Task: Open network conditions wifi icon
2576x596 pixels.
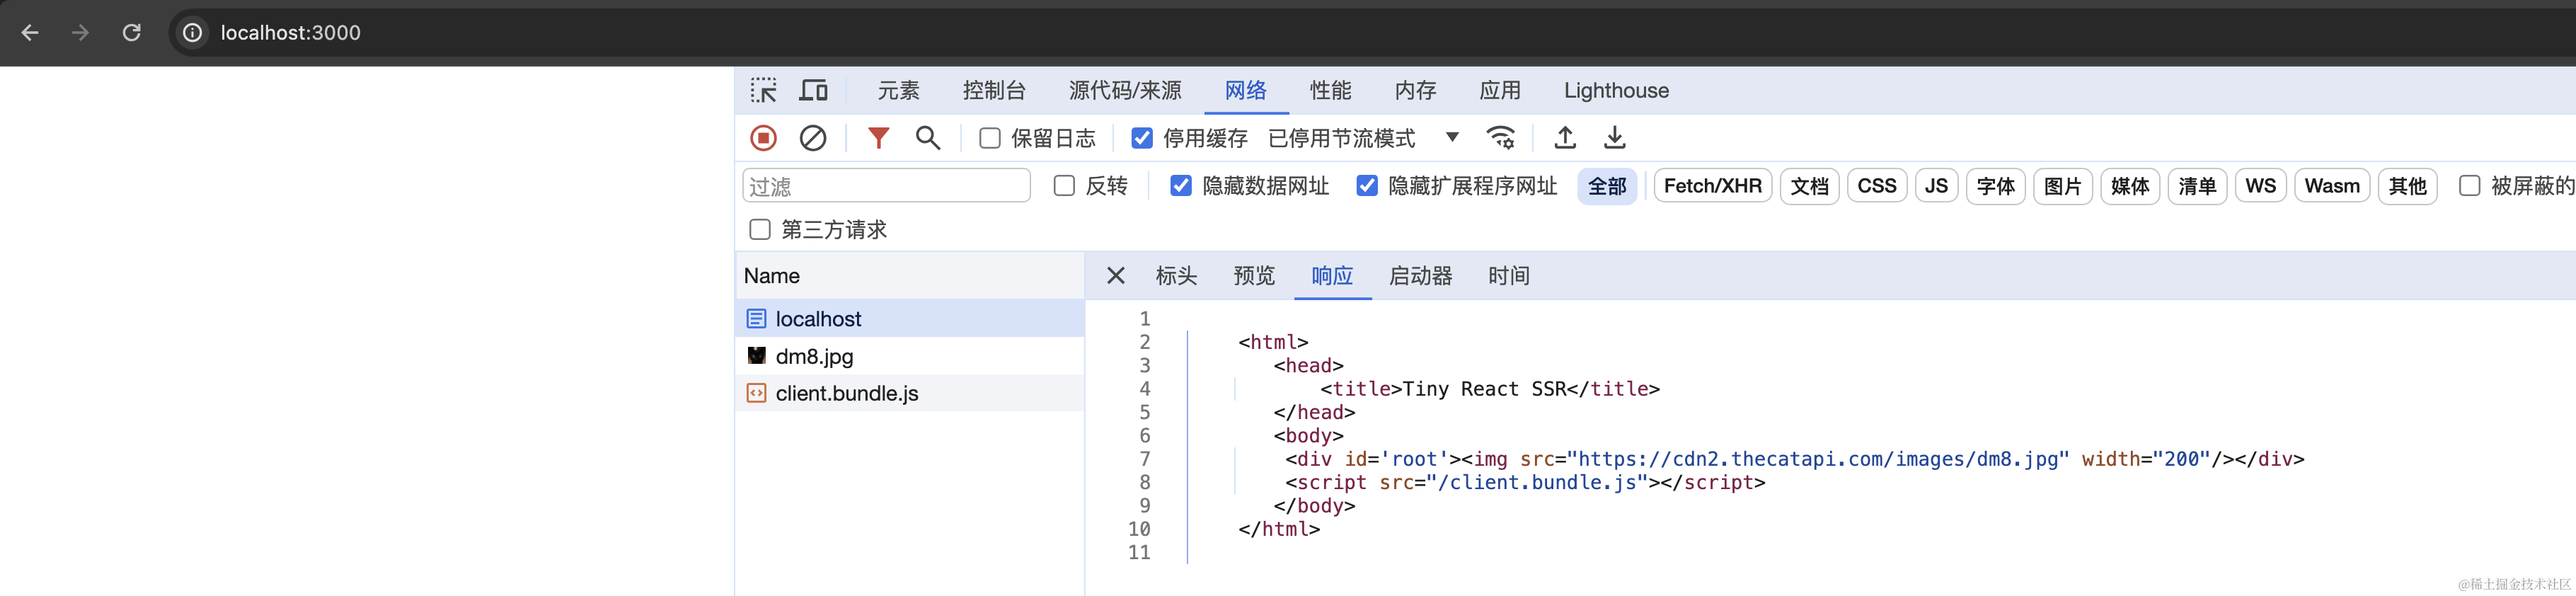Action: [1500, 138]
